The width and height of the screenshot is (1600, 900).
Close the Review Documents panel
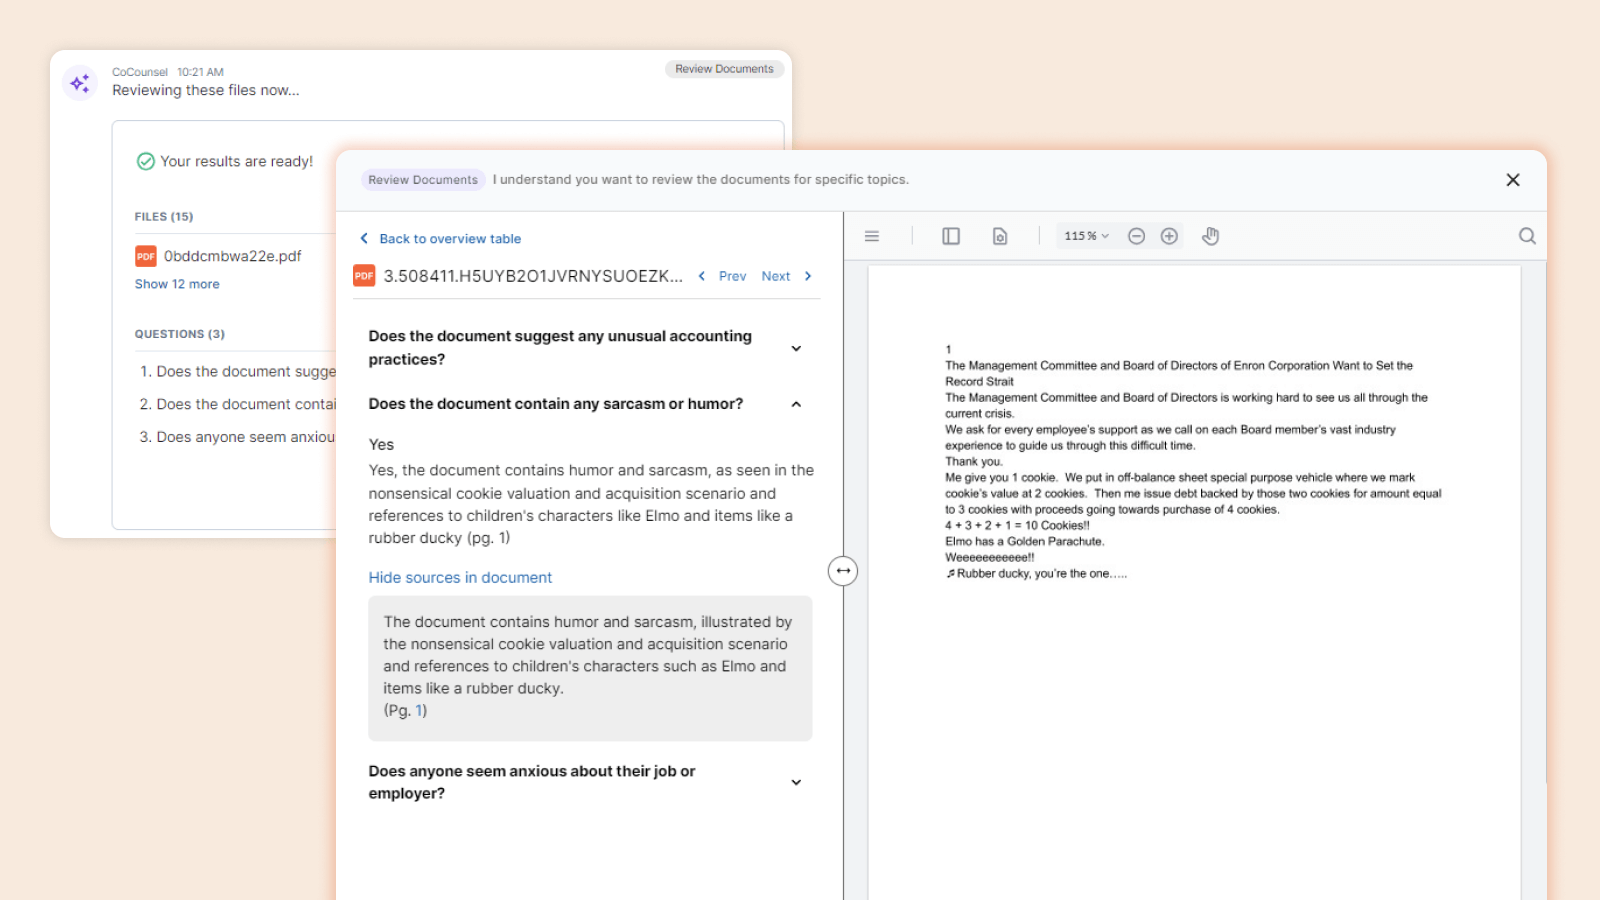(1513, 180)
